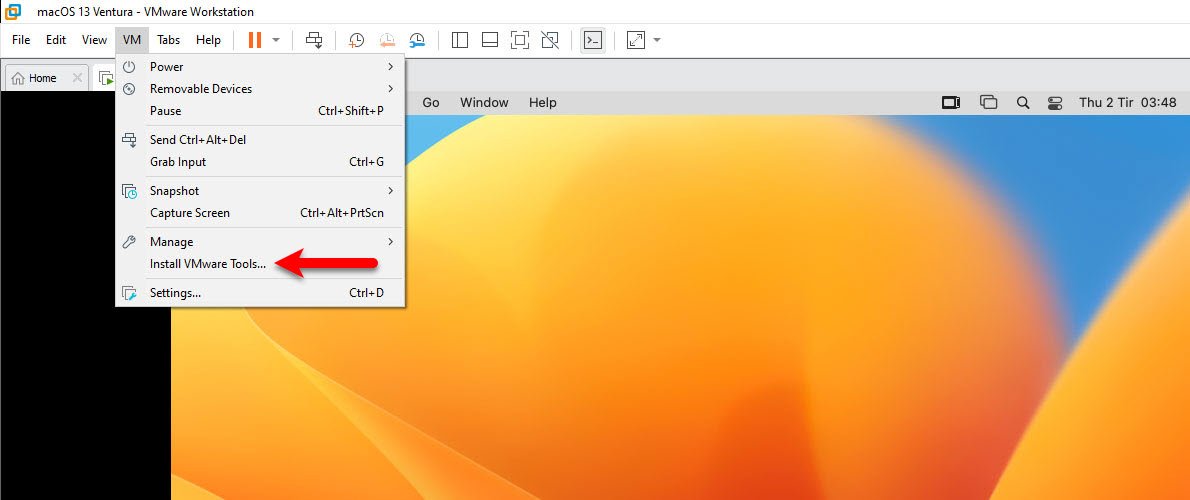Viewport: 1190px width, 500px height.
Task: Toggle the console view toolbar icon
Action: pyautogui.click(x=592, y=40)
